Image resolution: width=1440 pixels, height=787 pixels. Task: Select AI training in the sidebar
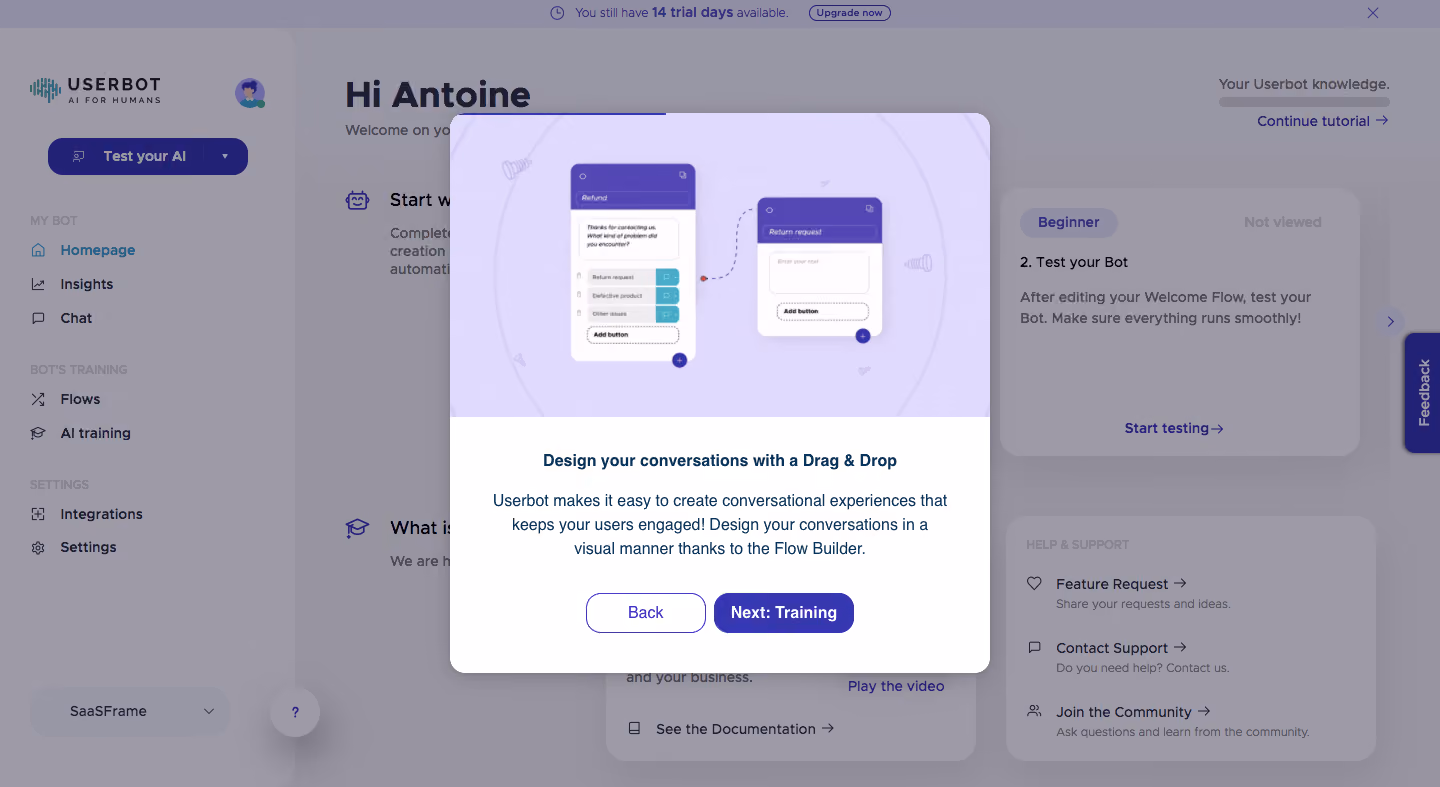95,433
